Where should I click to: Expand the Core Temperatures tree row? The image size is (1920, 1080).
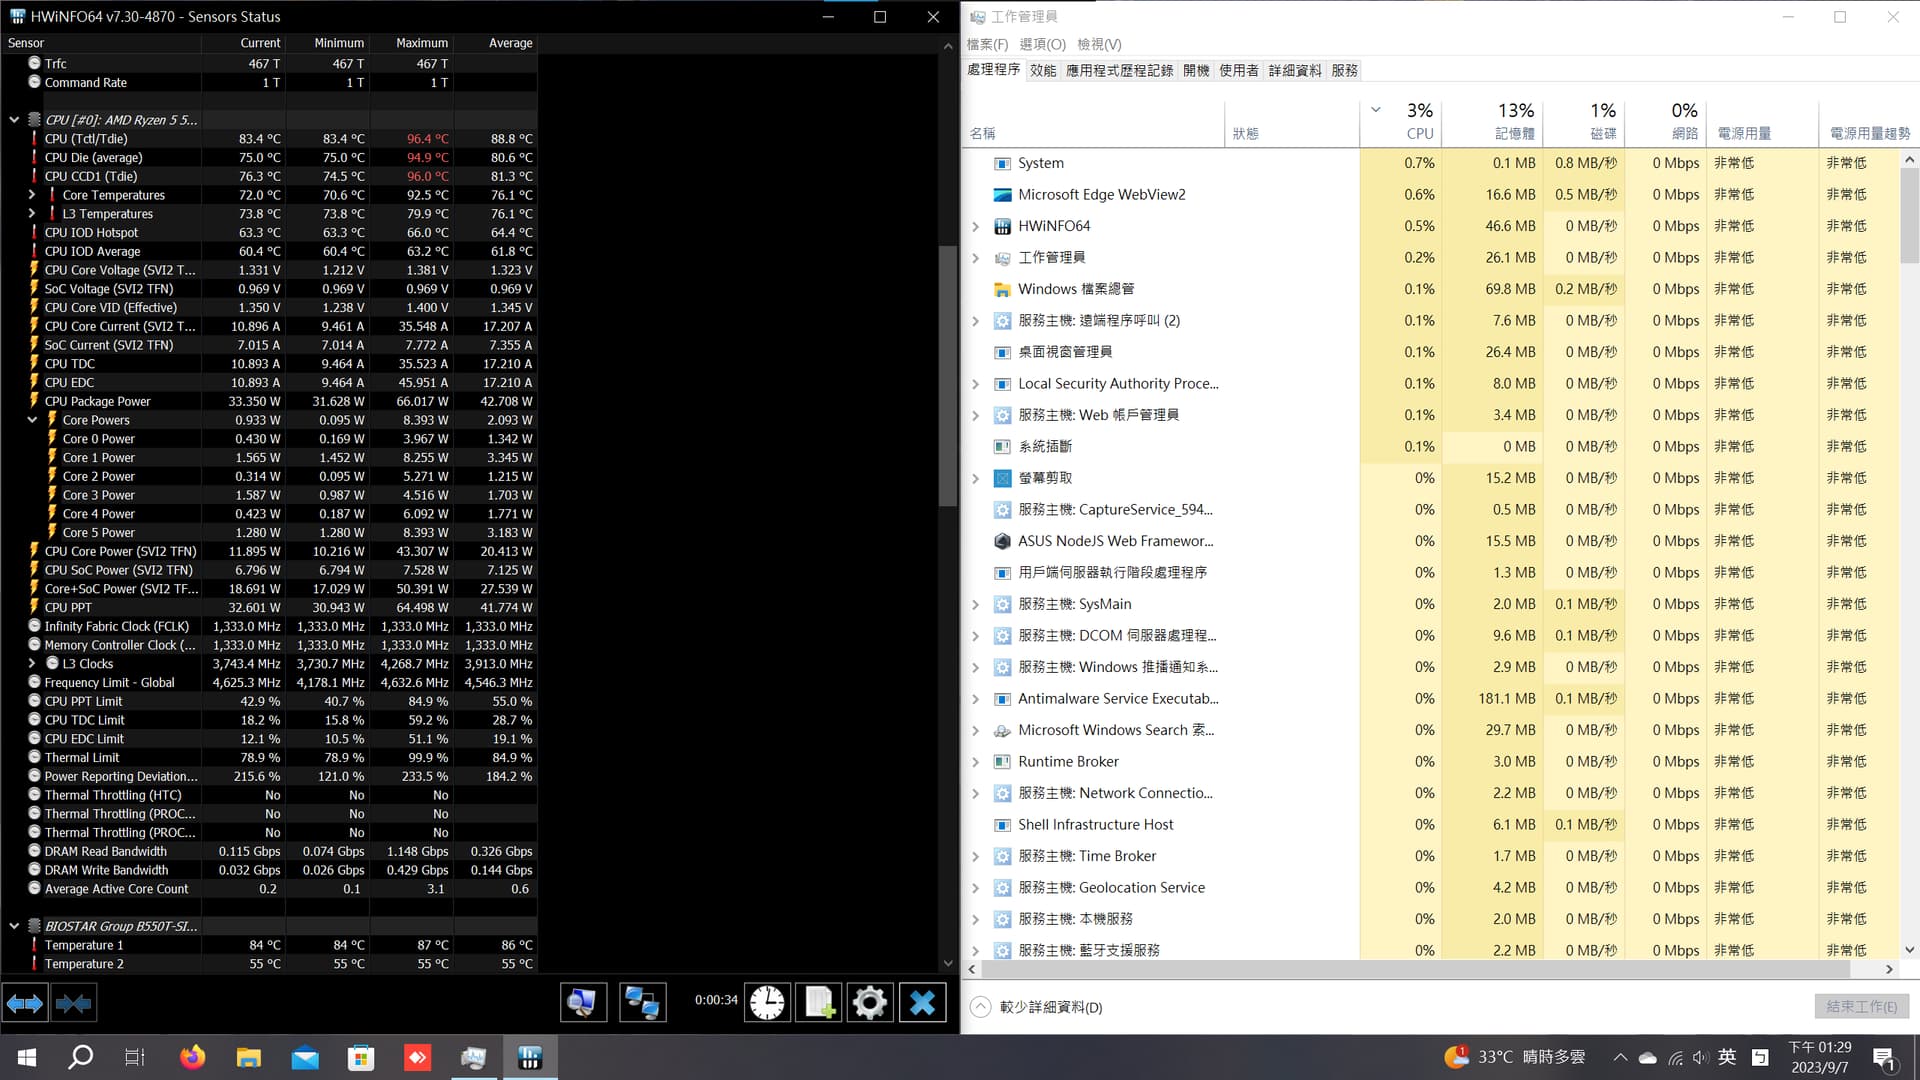tap(32, 195)
